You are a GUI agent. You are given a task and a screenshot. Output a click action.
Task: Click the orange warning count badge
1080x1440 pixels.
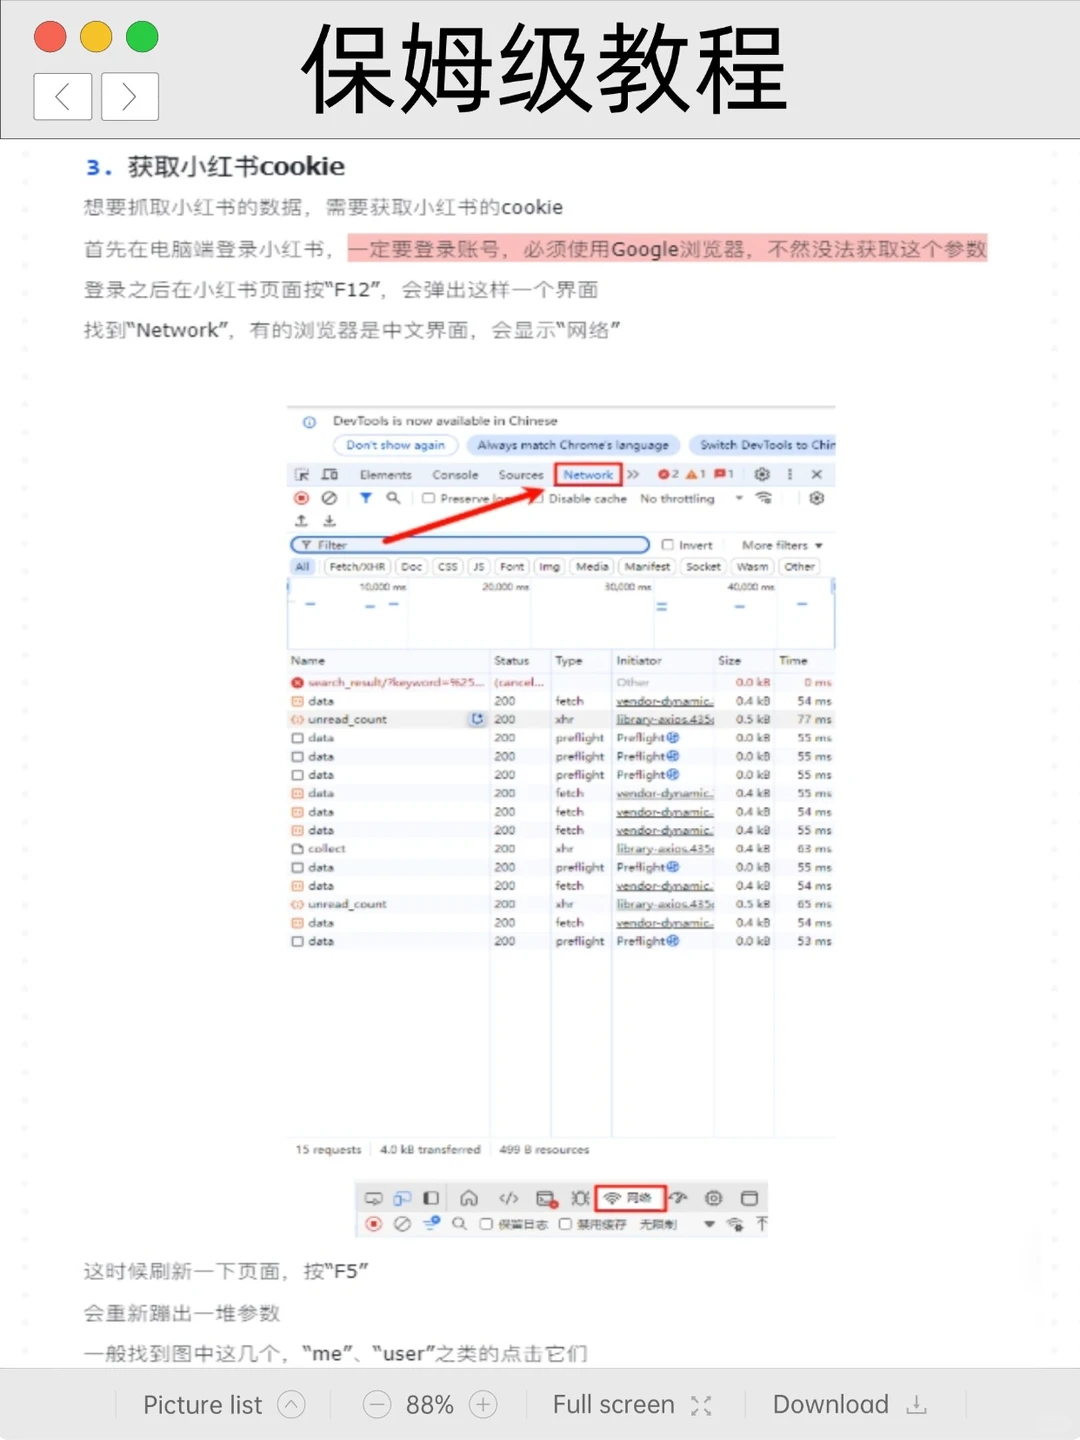(x=696, y=474)
